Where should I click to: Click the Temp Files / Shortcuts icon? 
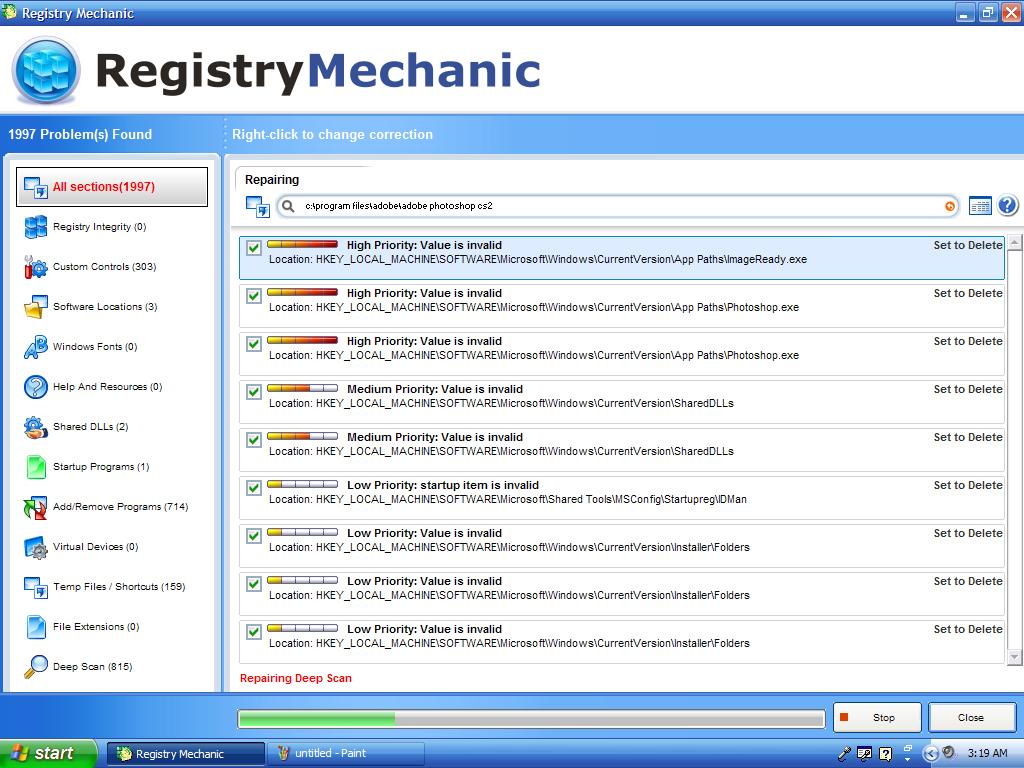[35, 587]
